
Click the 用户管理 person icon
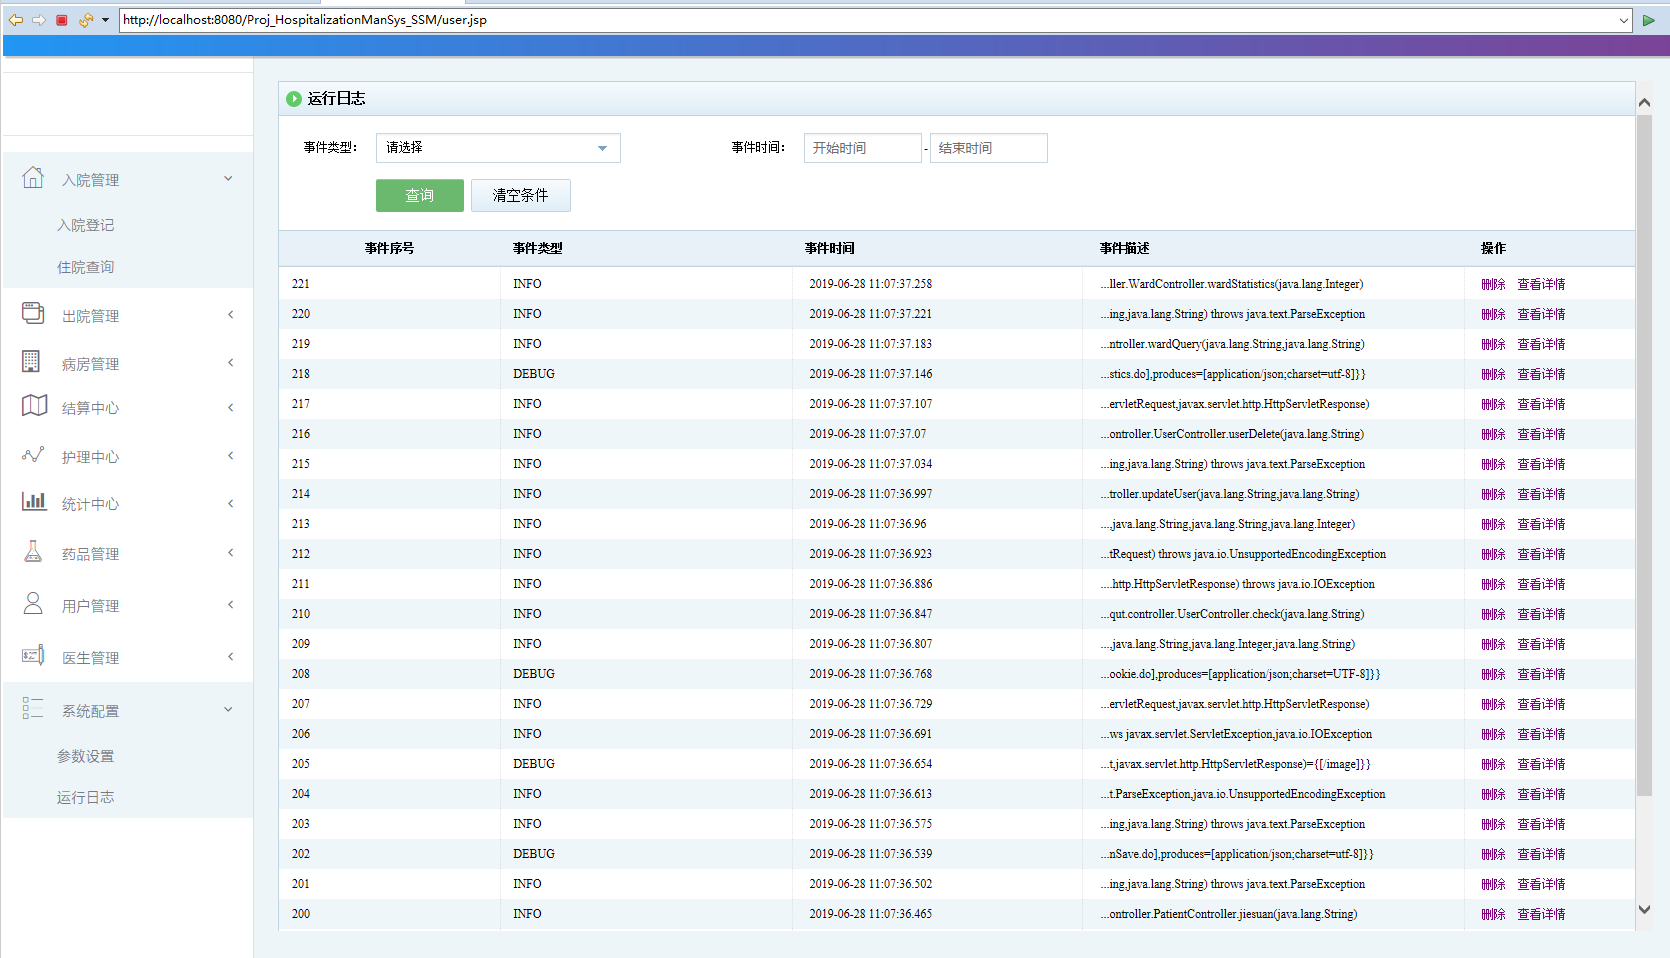[33, 604]
